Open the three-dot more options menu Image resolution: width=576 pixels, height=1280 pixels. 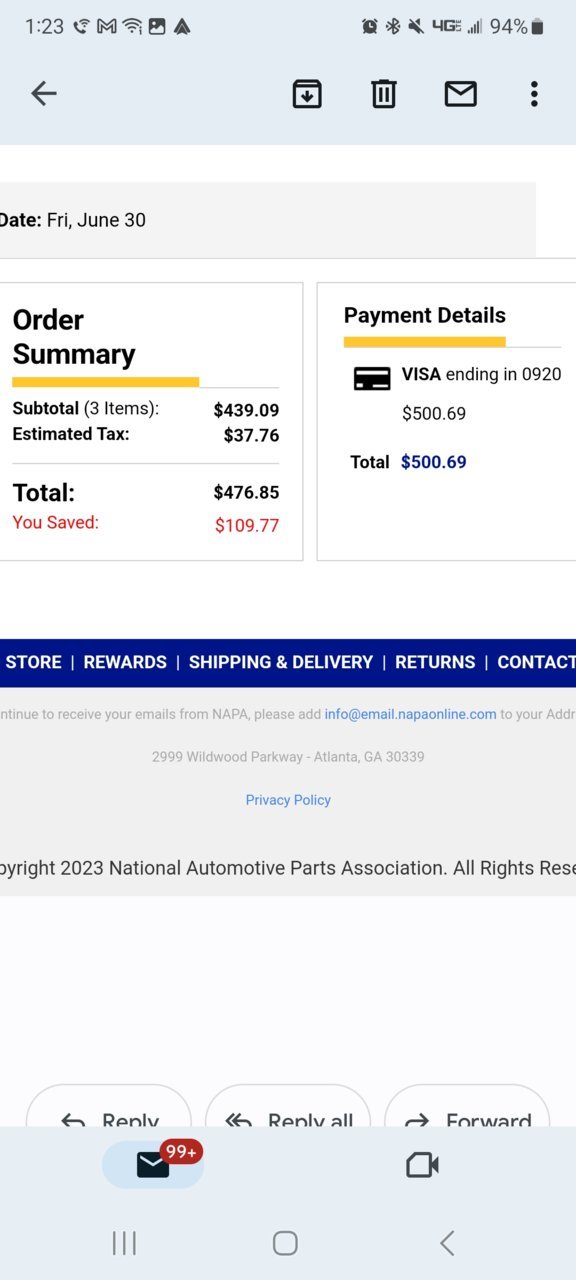[534, 94]
